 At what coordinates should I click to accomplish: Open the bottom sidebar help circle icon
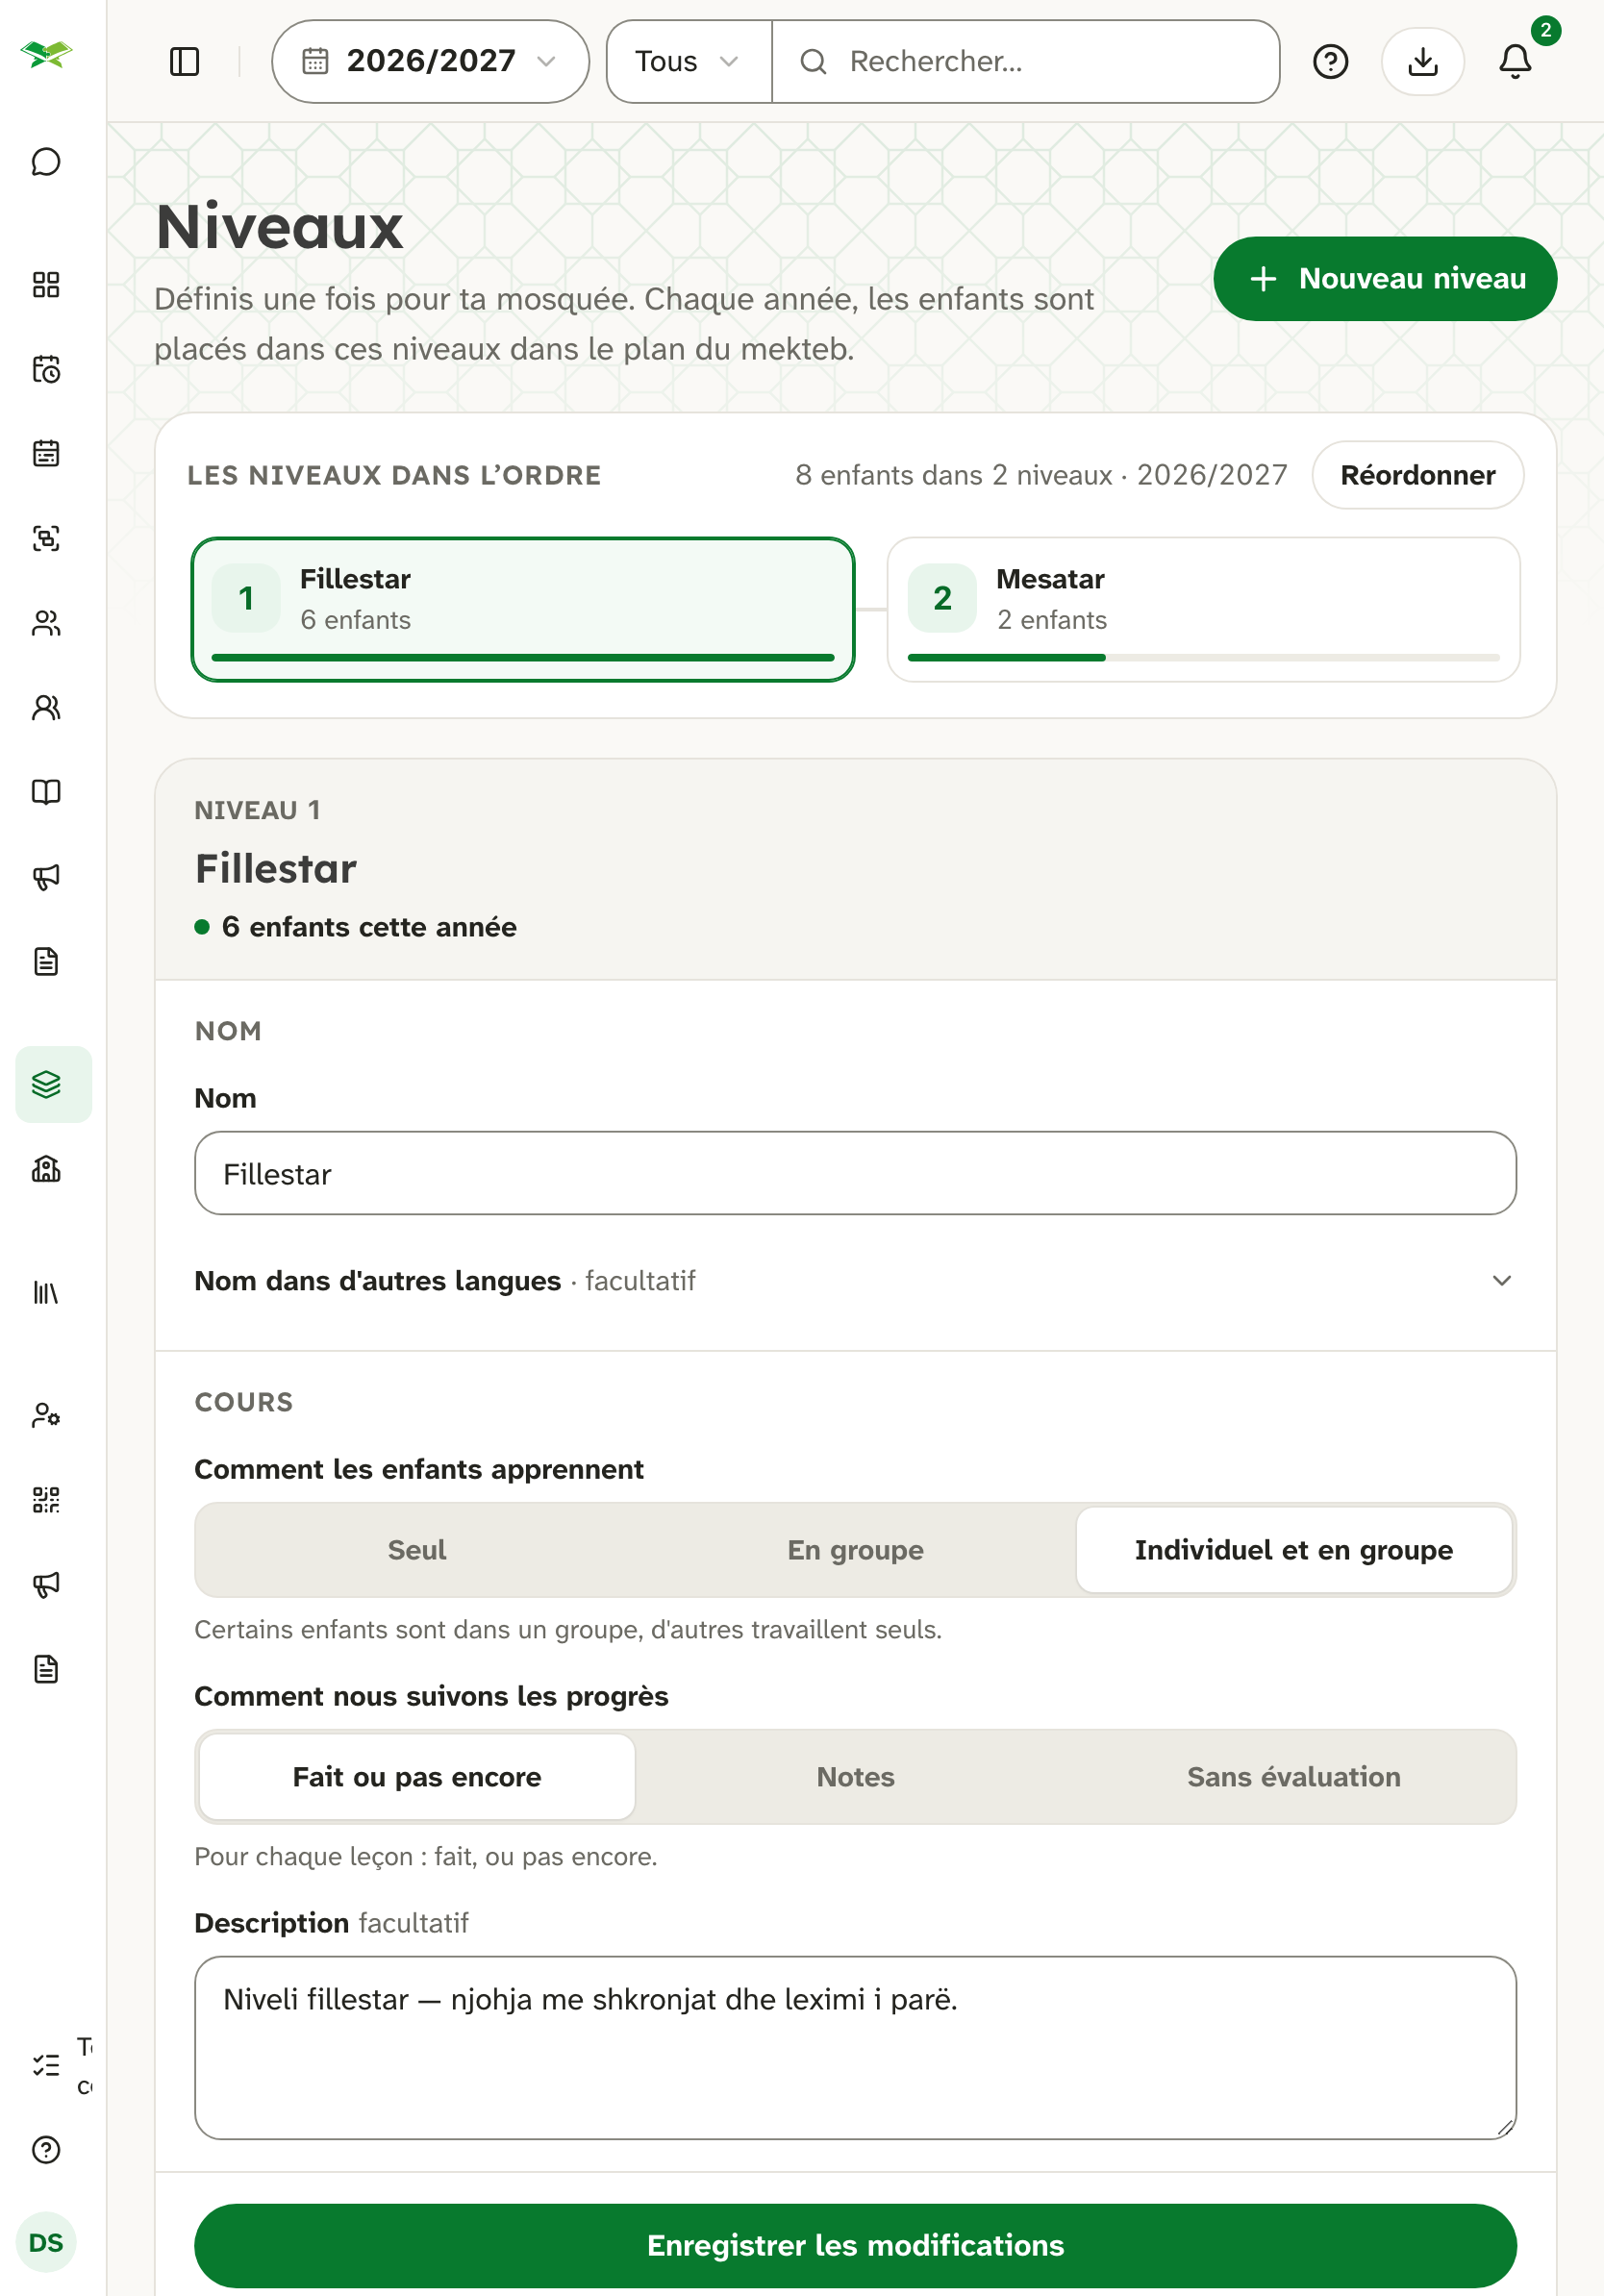point(46,2149)
